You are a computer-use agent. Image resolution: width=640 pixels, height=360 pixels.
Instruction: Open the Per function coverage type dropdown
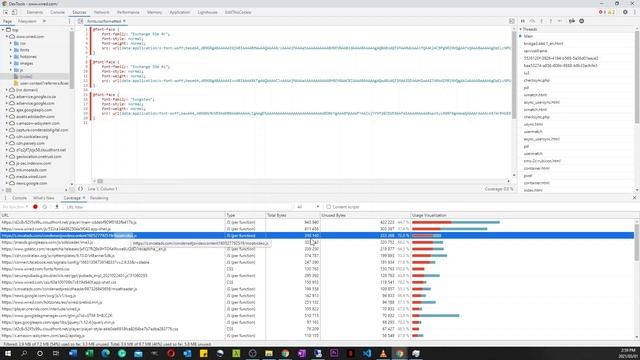click(15, 207)
